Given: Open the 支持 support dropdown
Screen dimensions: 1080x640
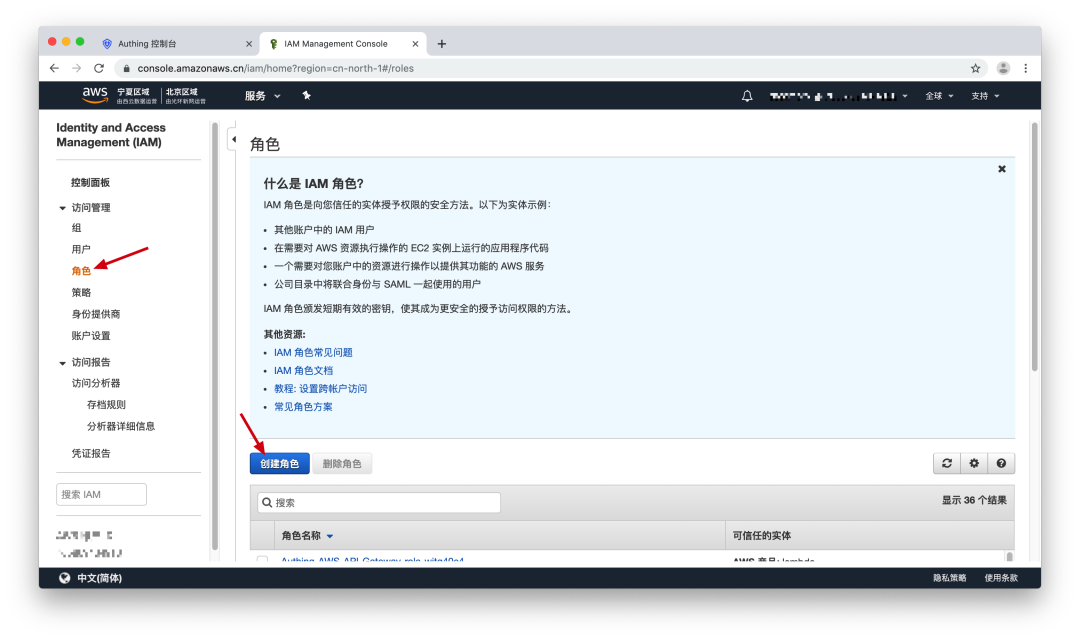Looking at the screenshot, I should pyautogui.click(x=985, y=96).
